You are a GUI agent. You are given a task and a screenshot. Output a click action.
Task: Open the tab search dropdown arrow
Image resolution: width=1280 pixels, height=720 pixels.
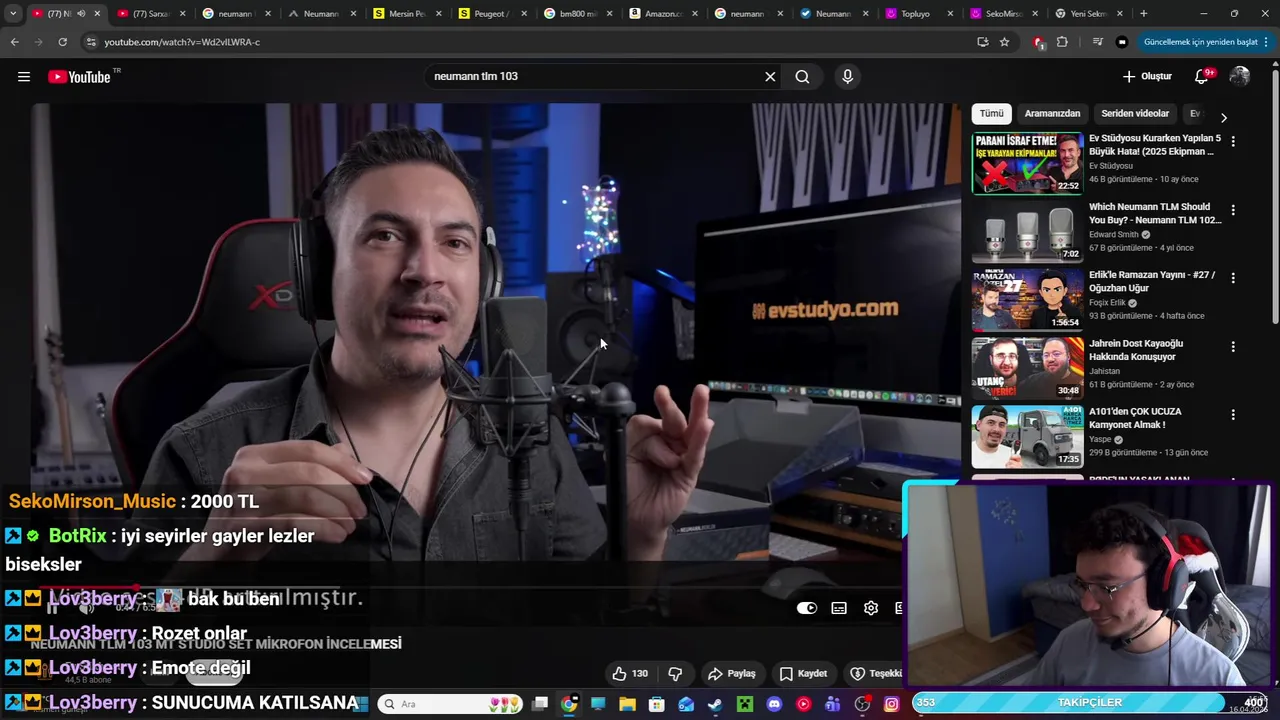pyautogui.click(x=12, y=14)
